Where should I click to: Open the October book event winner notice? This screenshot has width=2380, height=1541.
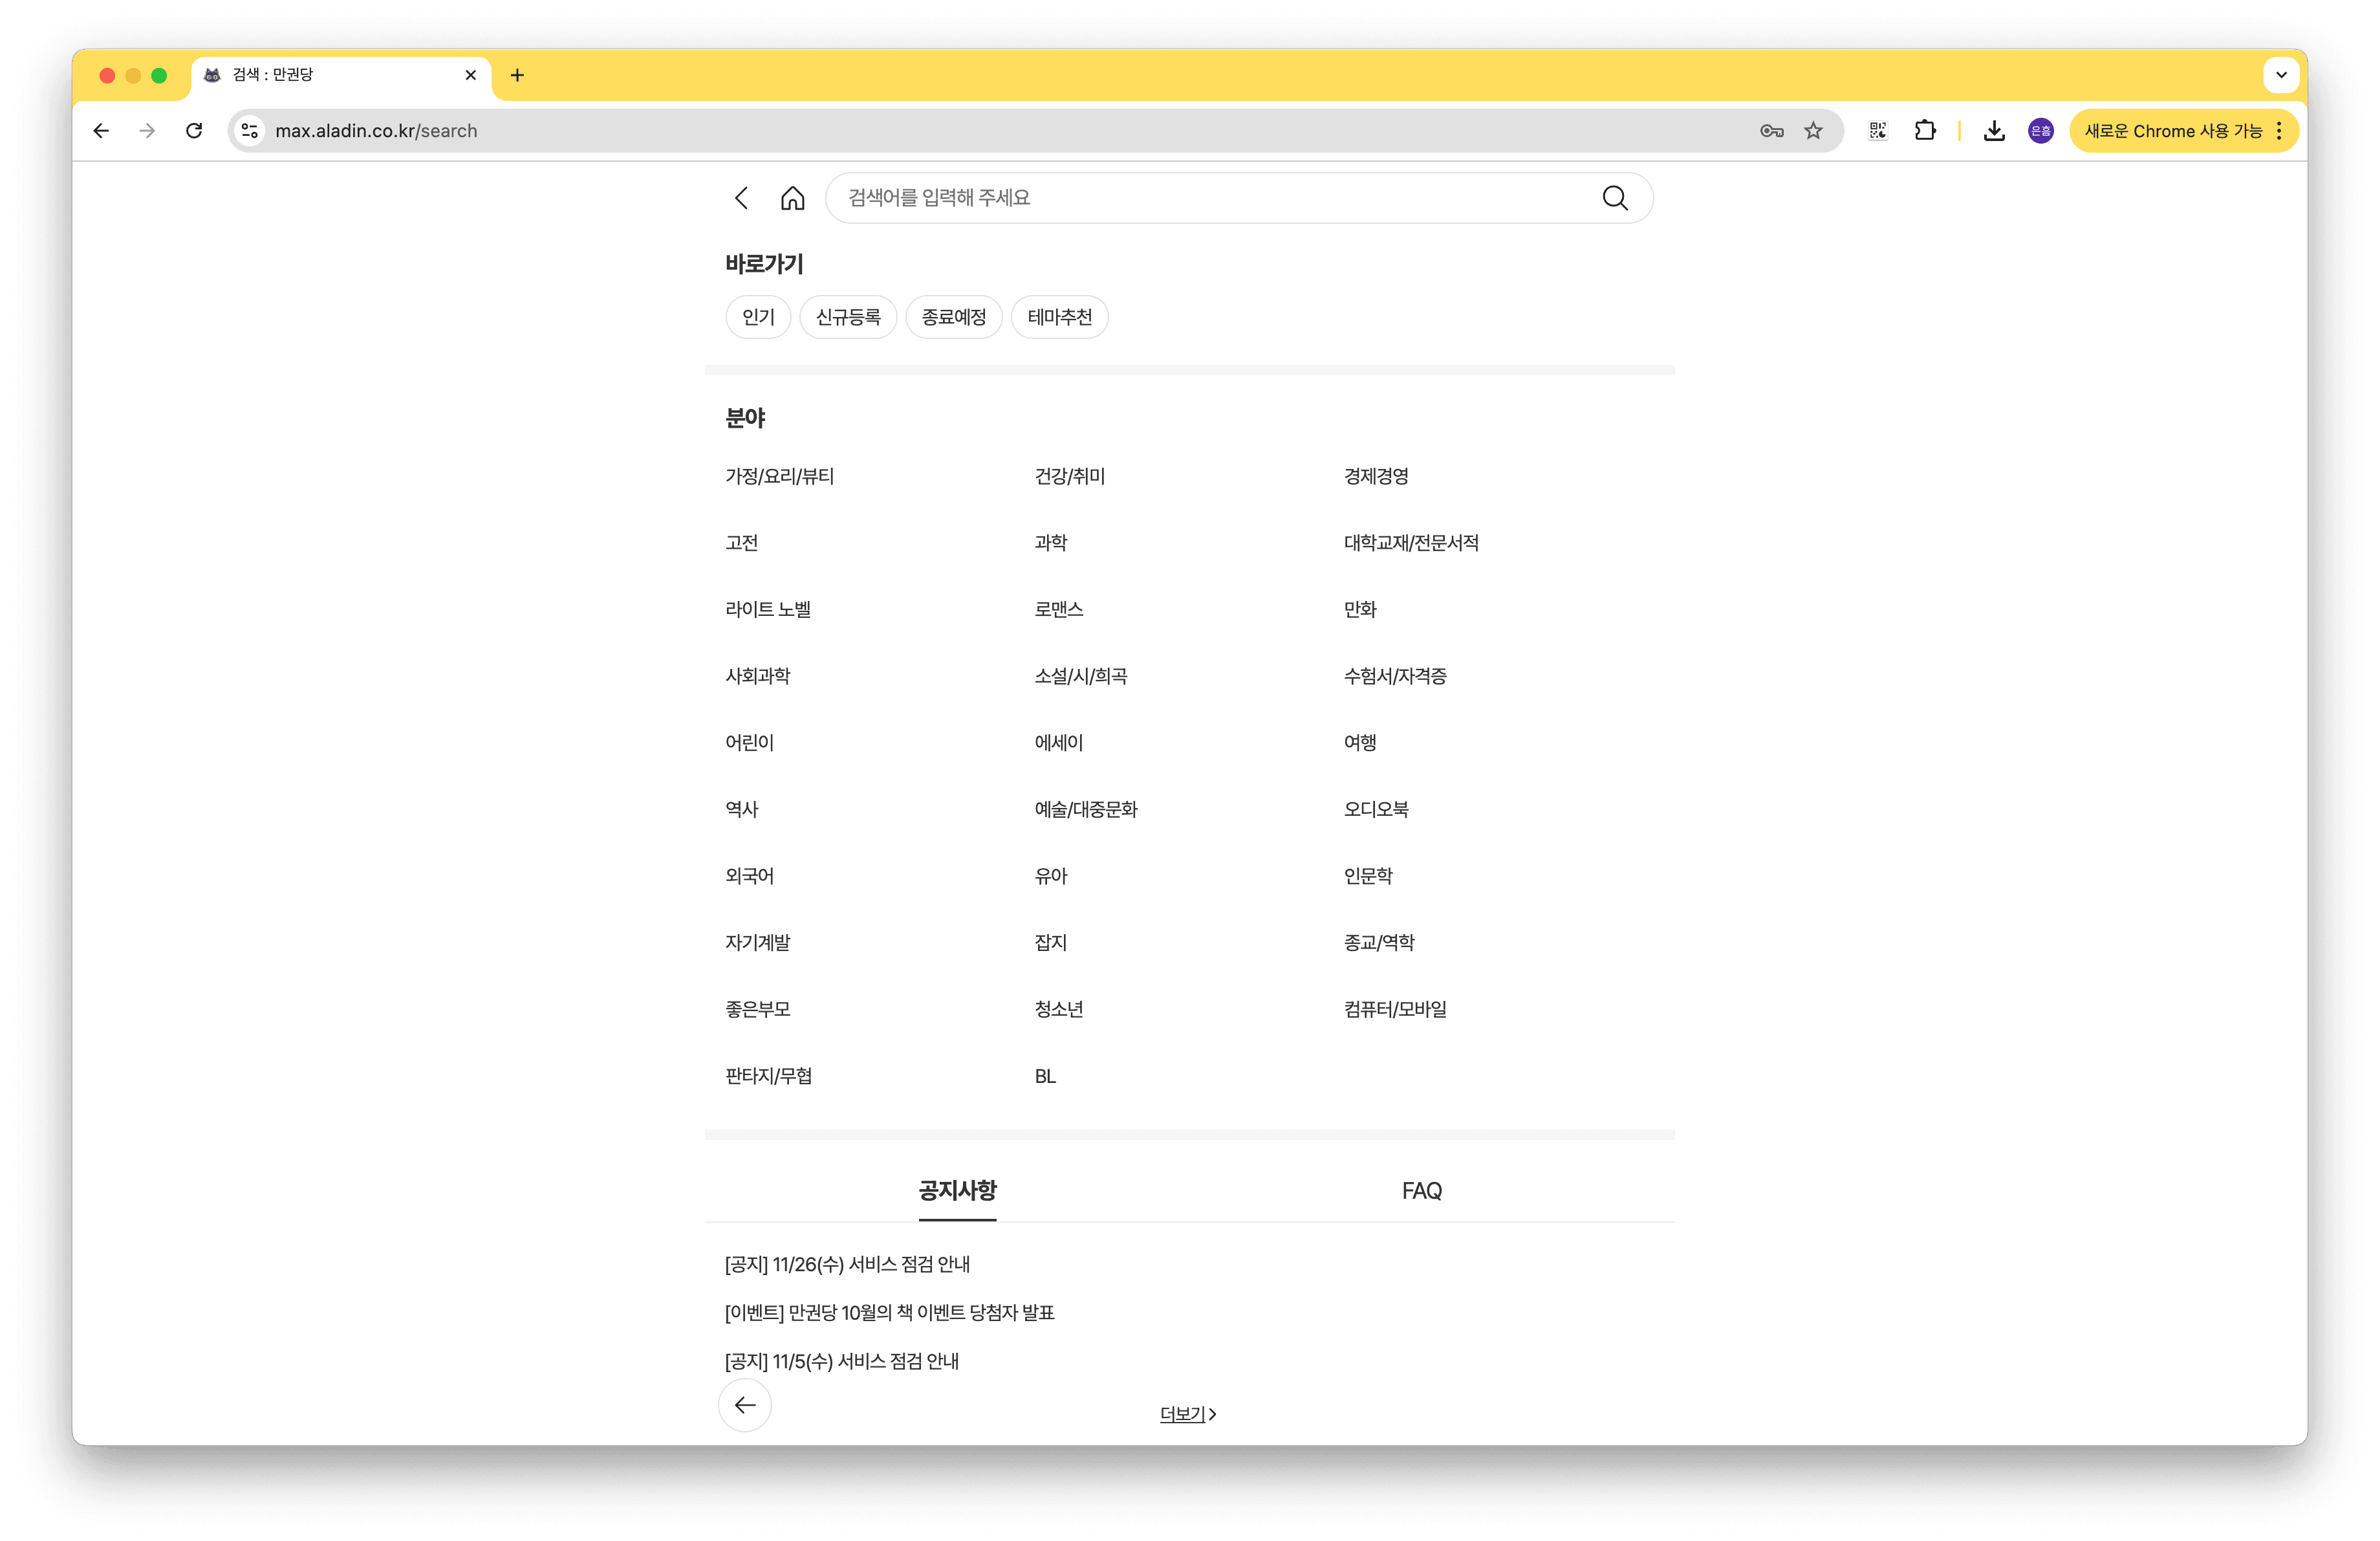click(x=889, y=1312)
